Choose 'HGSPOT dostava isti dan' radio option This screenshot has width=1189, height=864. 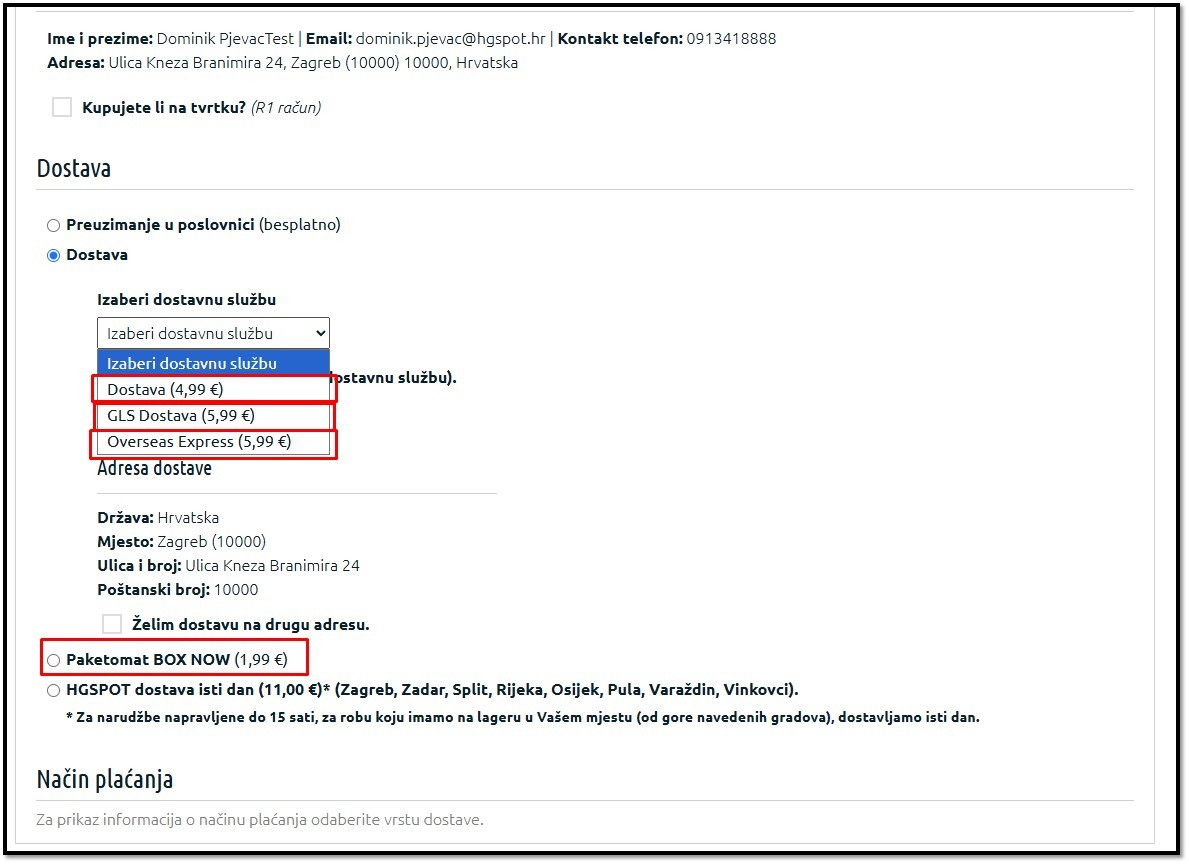[54, 690]
